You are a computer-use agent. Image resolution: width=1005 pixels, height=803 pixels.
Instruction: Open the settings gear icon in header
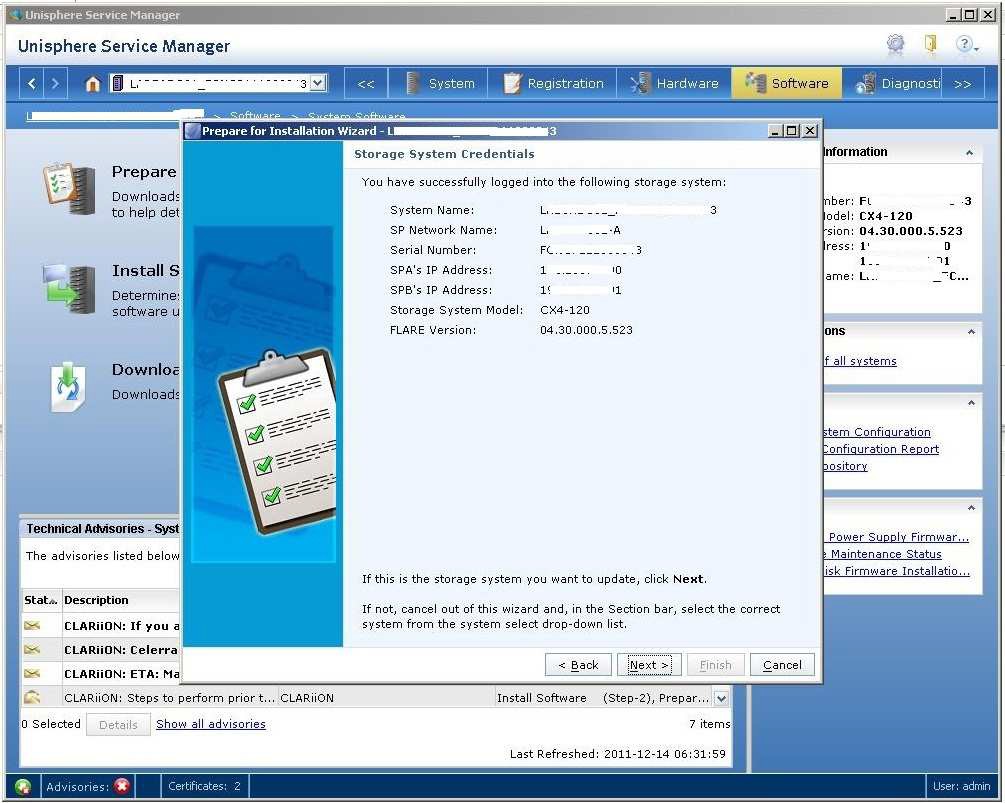pyautogui.click(x=895, y=44)
